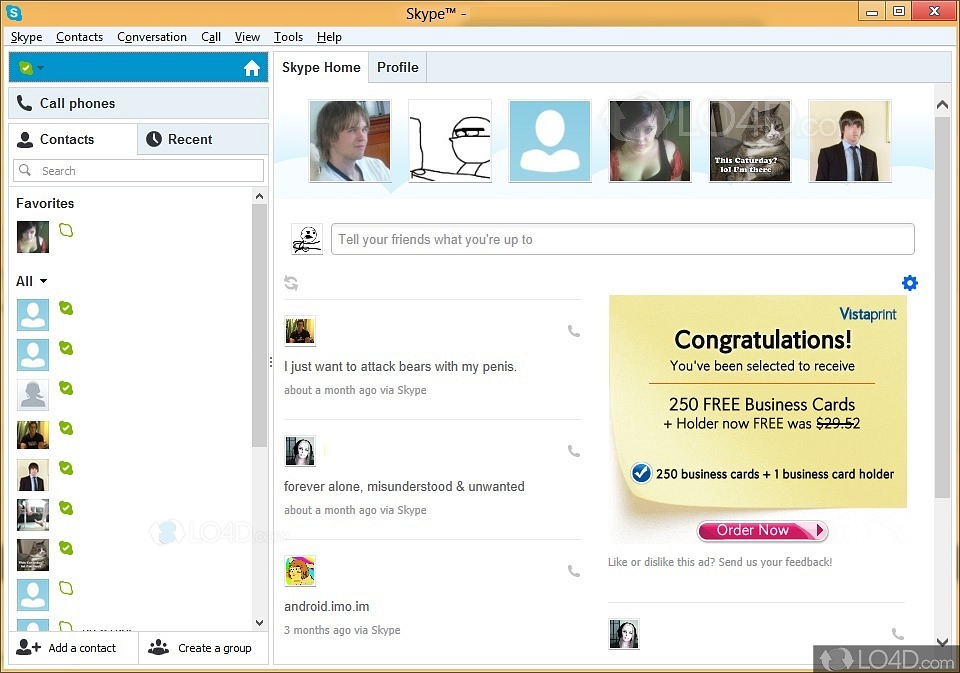Click the mood message avatar icon
This screenshot has width=960, height=673.
[x=306, y=239]
